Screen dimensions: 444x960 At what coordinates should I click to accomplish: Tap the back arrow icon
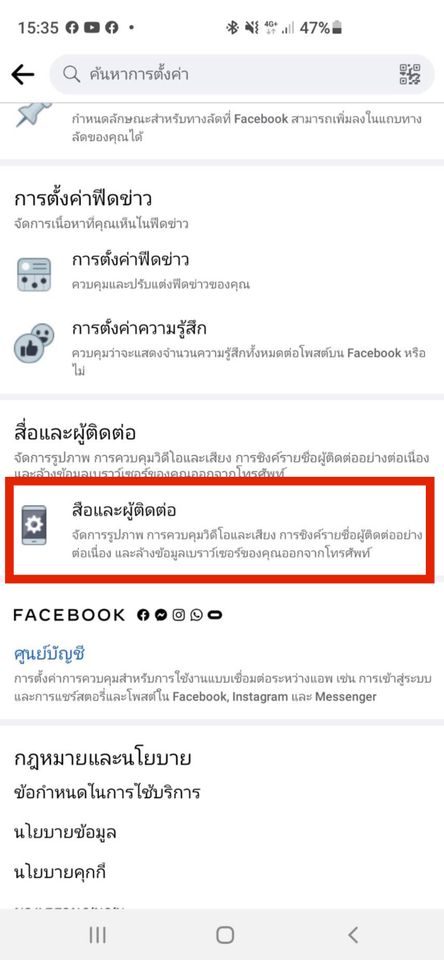coord(23,75)
